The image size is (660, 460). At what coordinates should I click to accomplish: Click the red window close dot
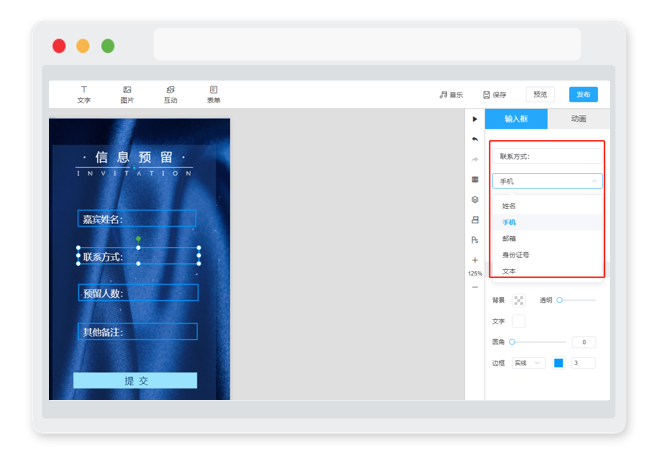coord(59,46)
